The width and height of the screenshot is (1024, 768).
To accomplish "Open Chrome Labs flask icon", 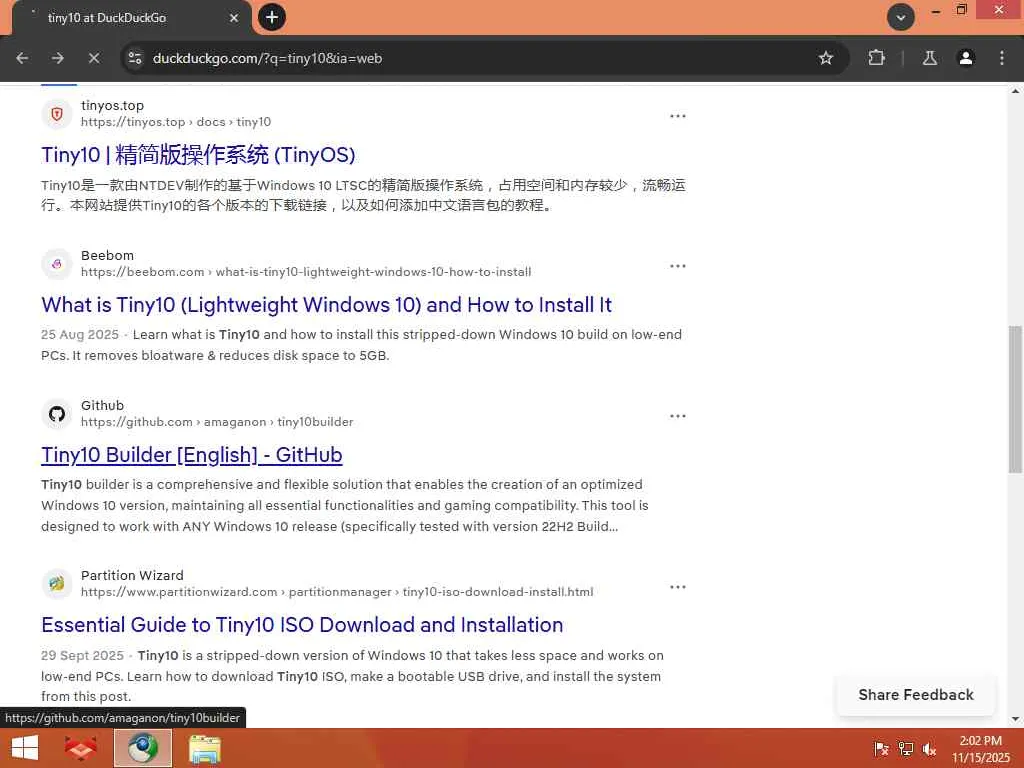I will point(930,58).
